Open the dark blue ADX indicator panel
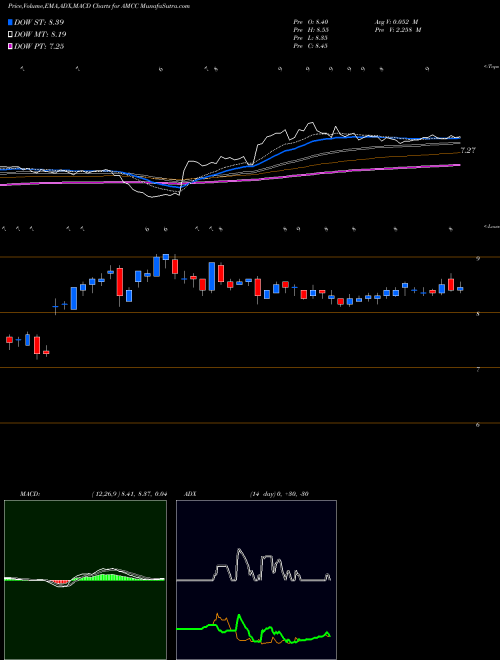The image size is (500, 660). tap(256, 580)
